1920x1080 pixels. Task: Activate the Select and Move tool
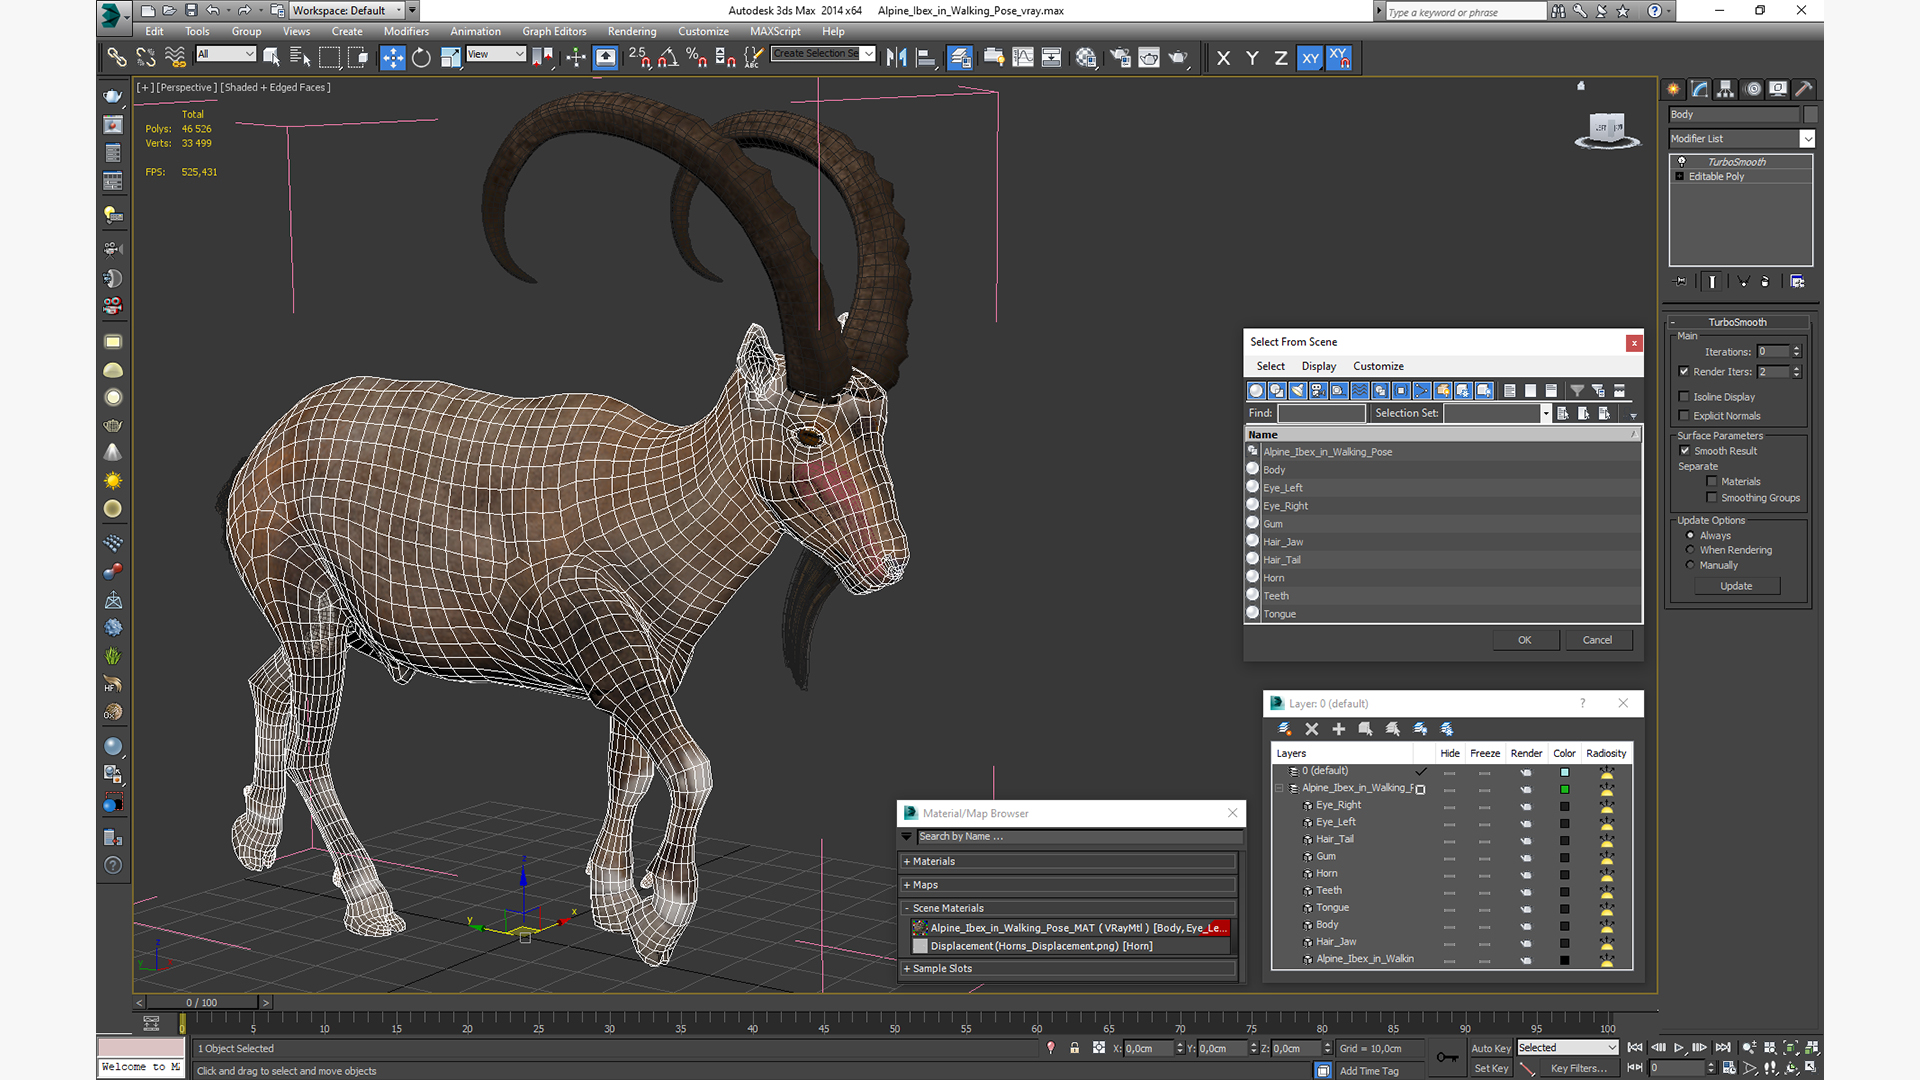click(392, 58)
